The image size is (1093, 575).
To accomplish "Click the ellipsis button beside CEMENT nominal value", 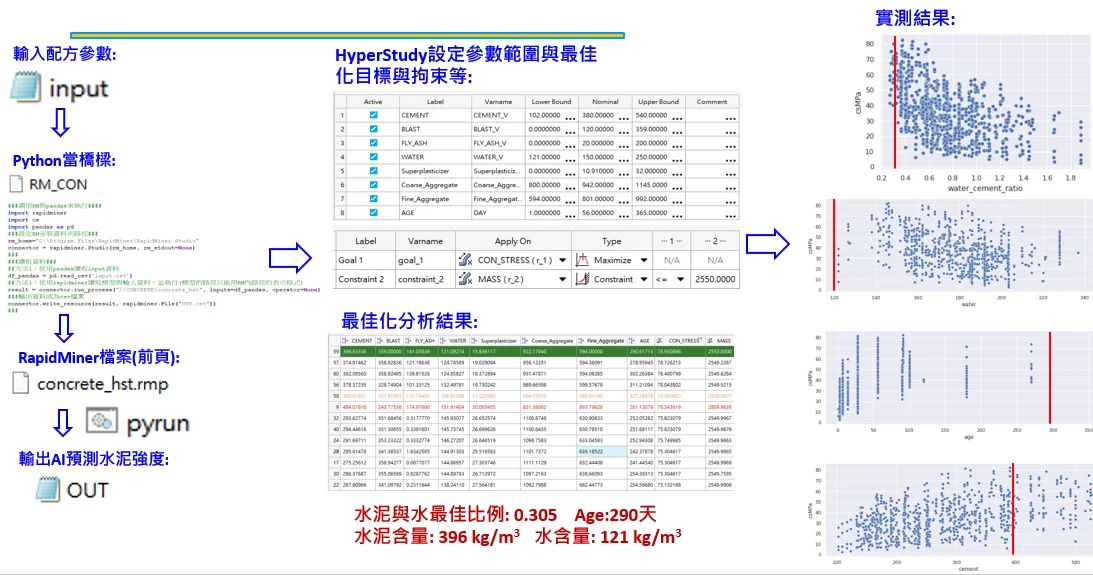I will pyautogui.click(x=624, y=116).
